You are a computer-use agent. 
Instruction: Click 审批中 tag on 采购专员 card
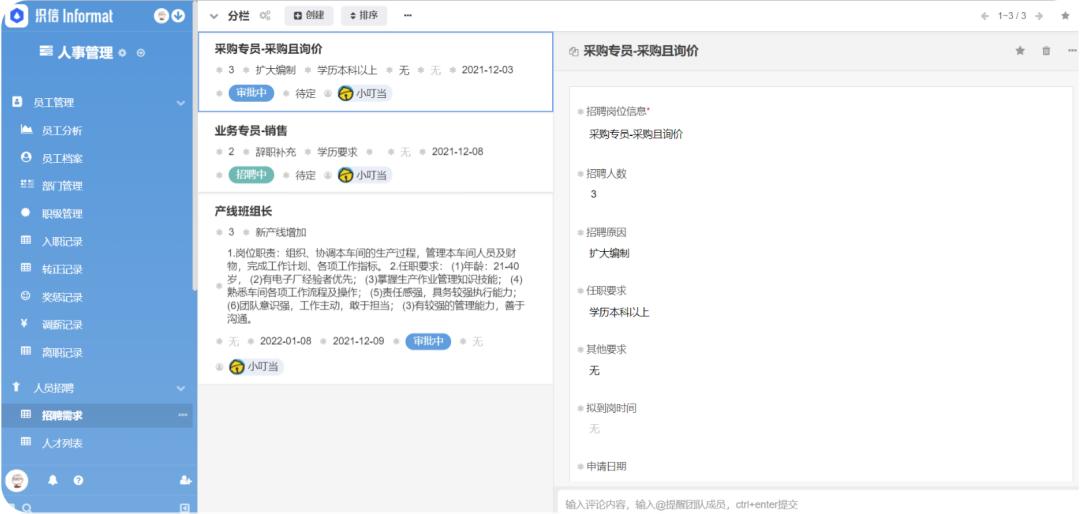click(x=251, y=94)
